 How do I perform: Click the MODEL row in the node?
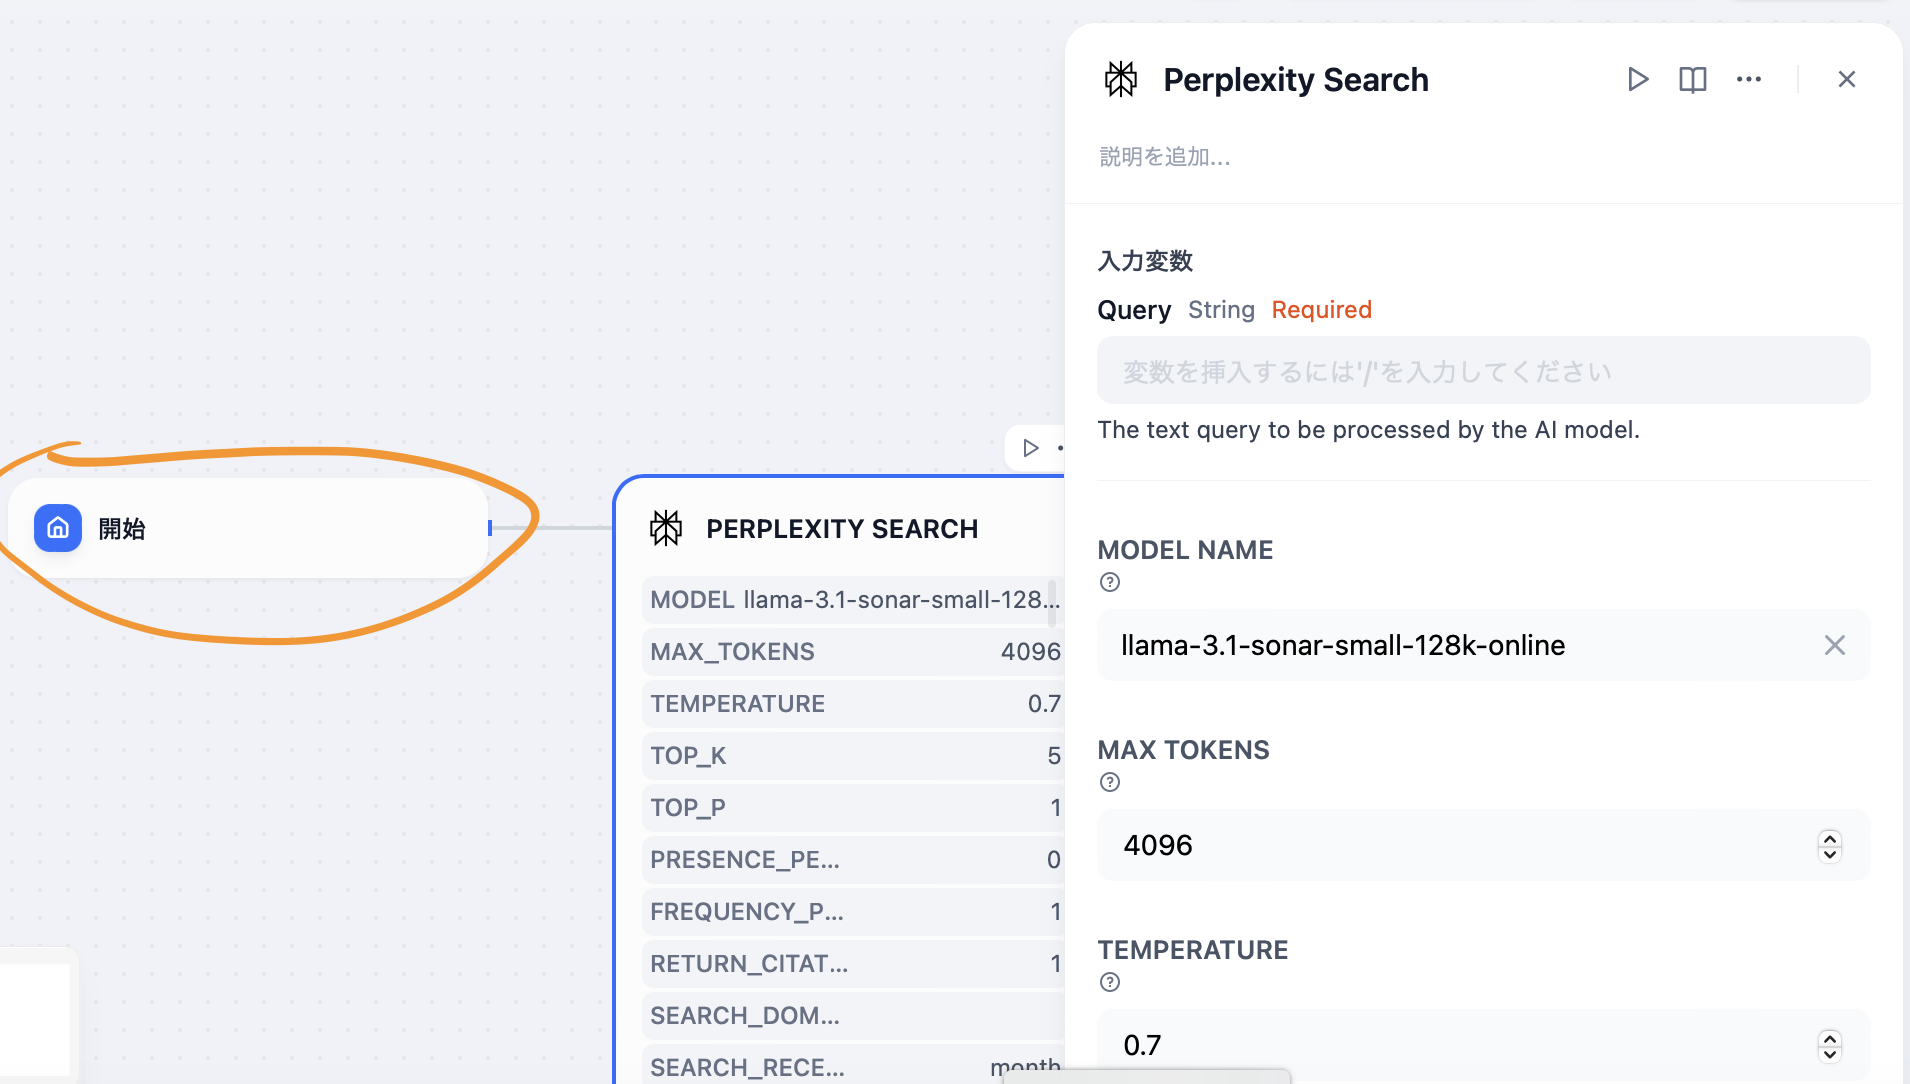point(853,599)
